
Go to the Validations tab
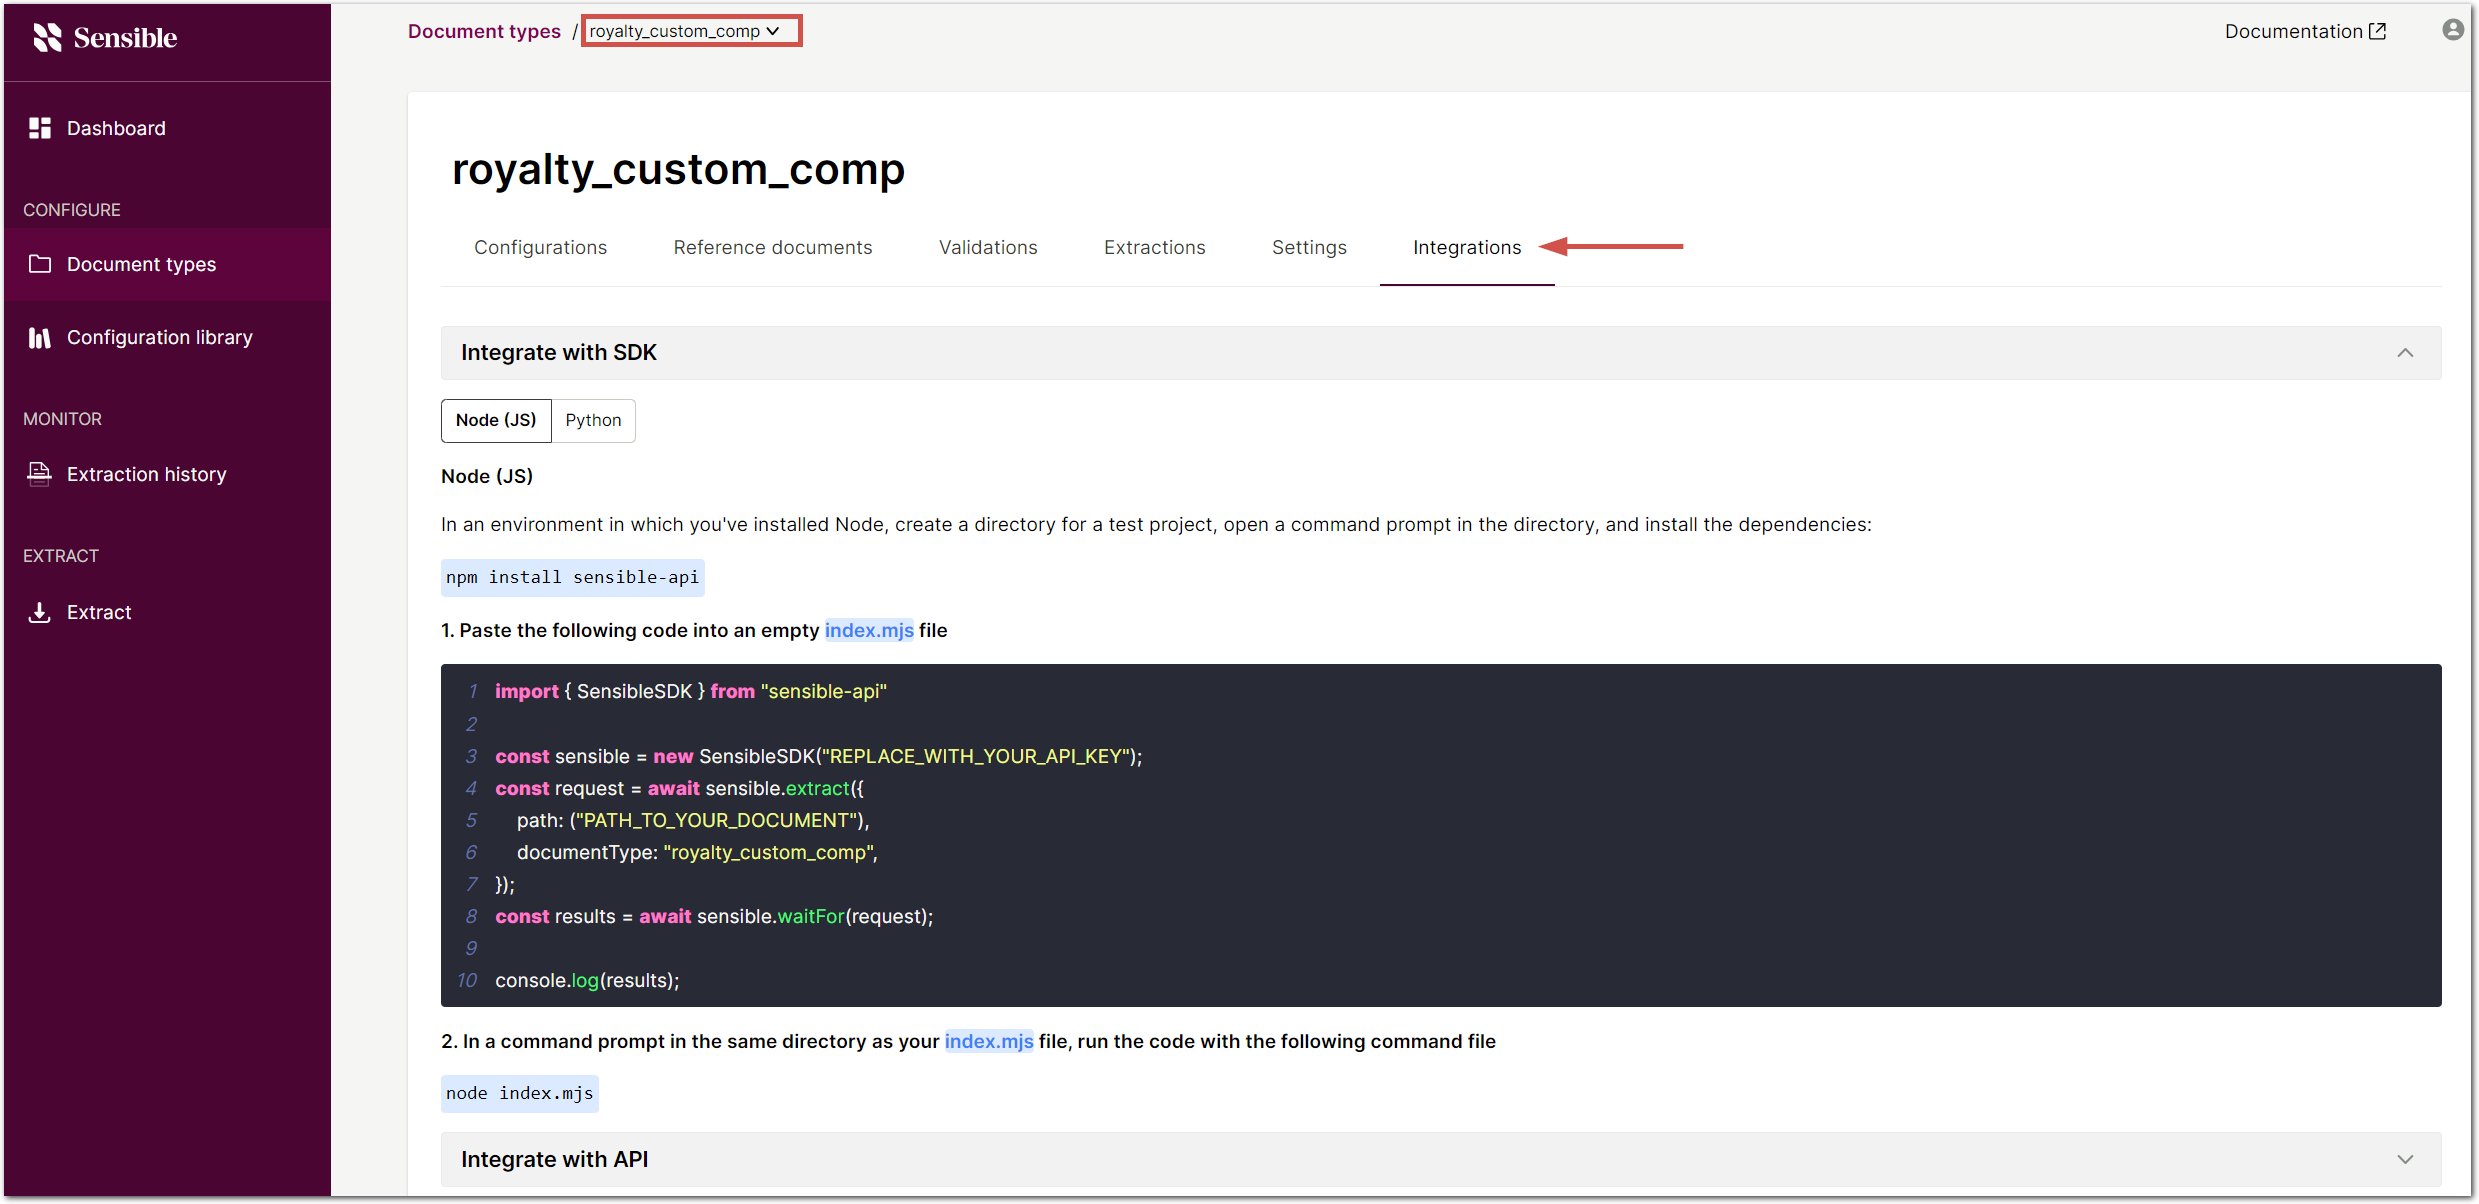988,247
